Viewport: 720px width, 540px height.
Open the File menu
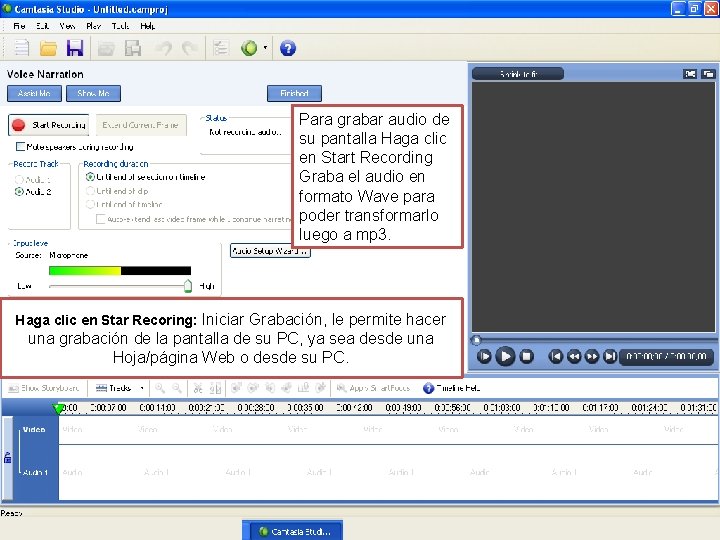click(19, 26)
